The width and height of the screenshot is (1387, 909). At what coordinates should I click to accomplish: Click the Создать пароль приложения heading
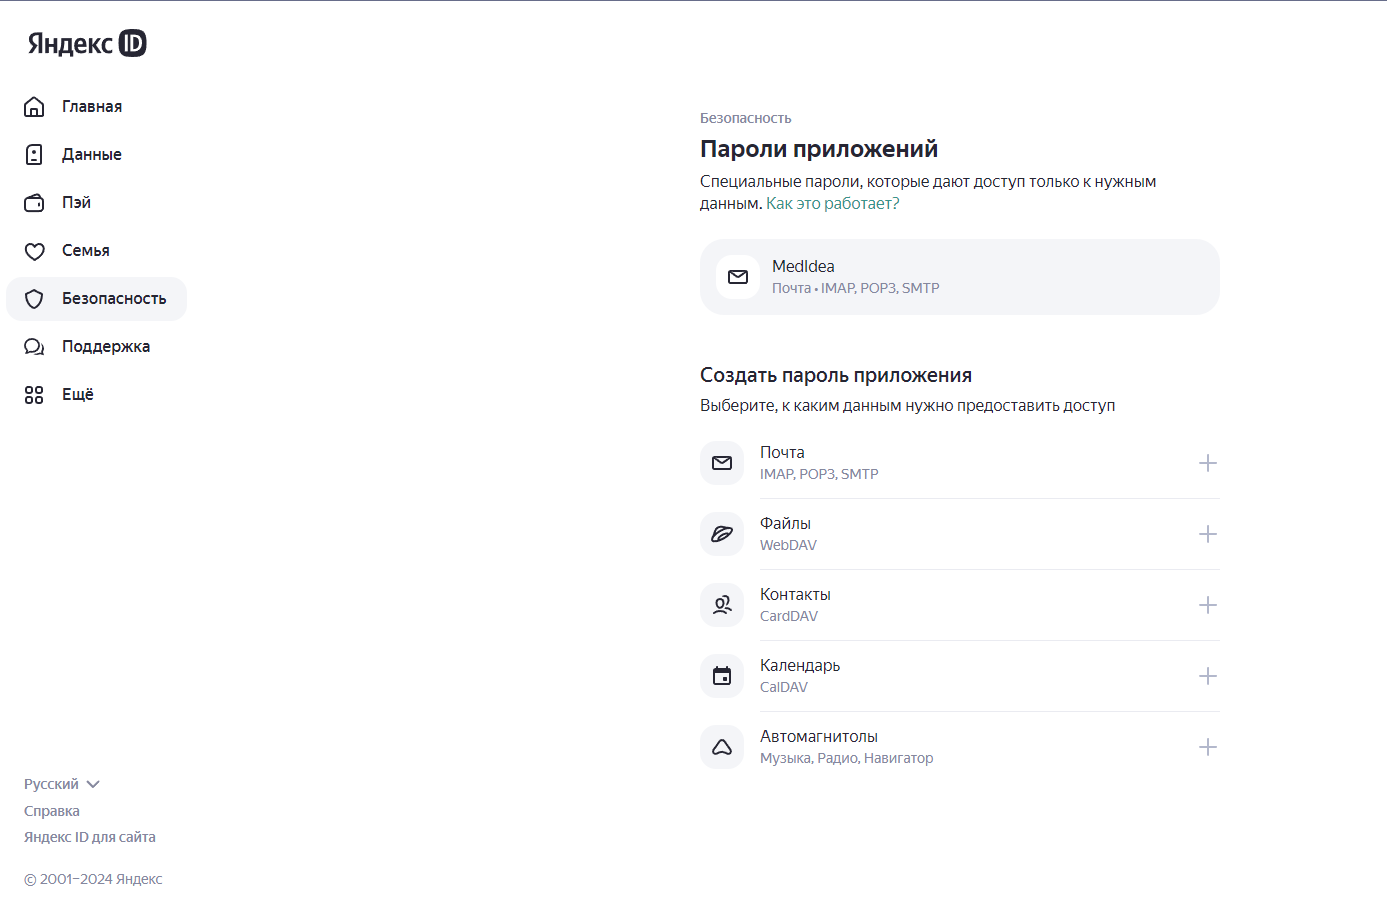836,375
